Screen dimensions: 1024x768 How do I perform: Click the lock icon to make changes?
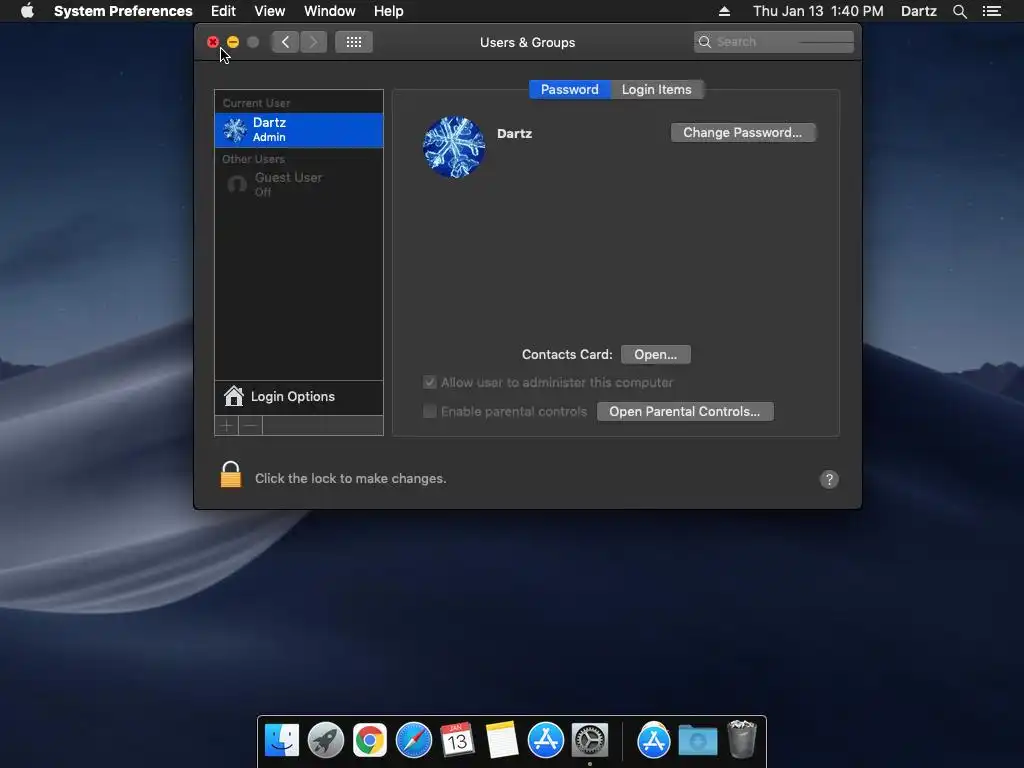click(231, 475)
